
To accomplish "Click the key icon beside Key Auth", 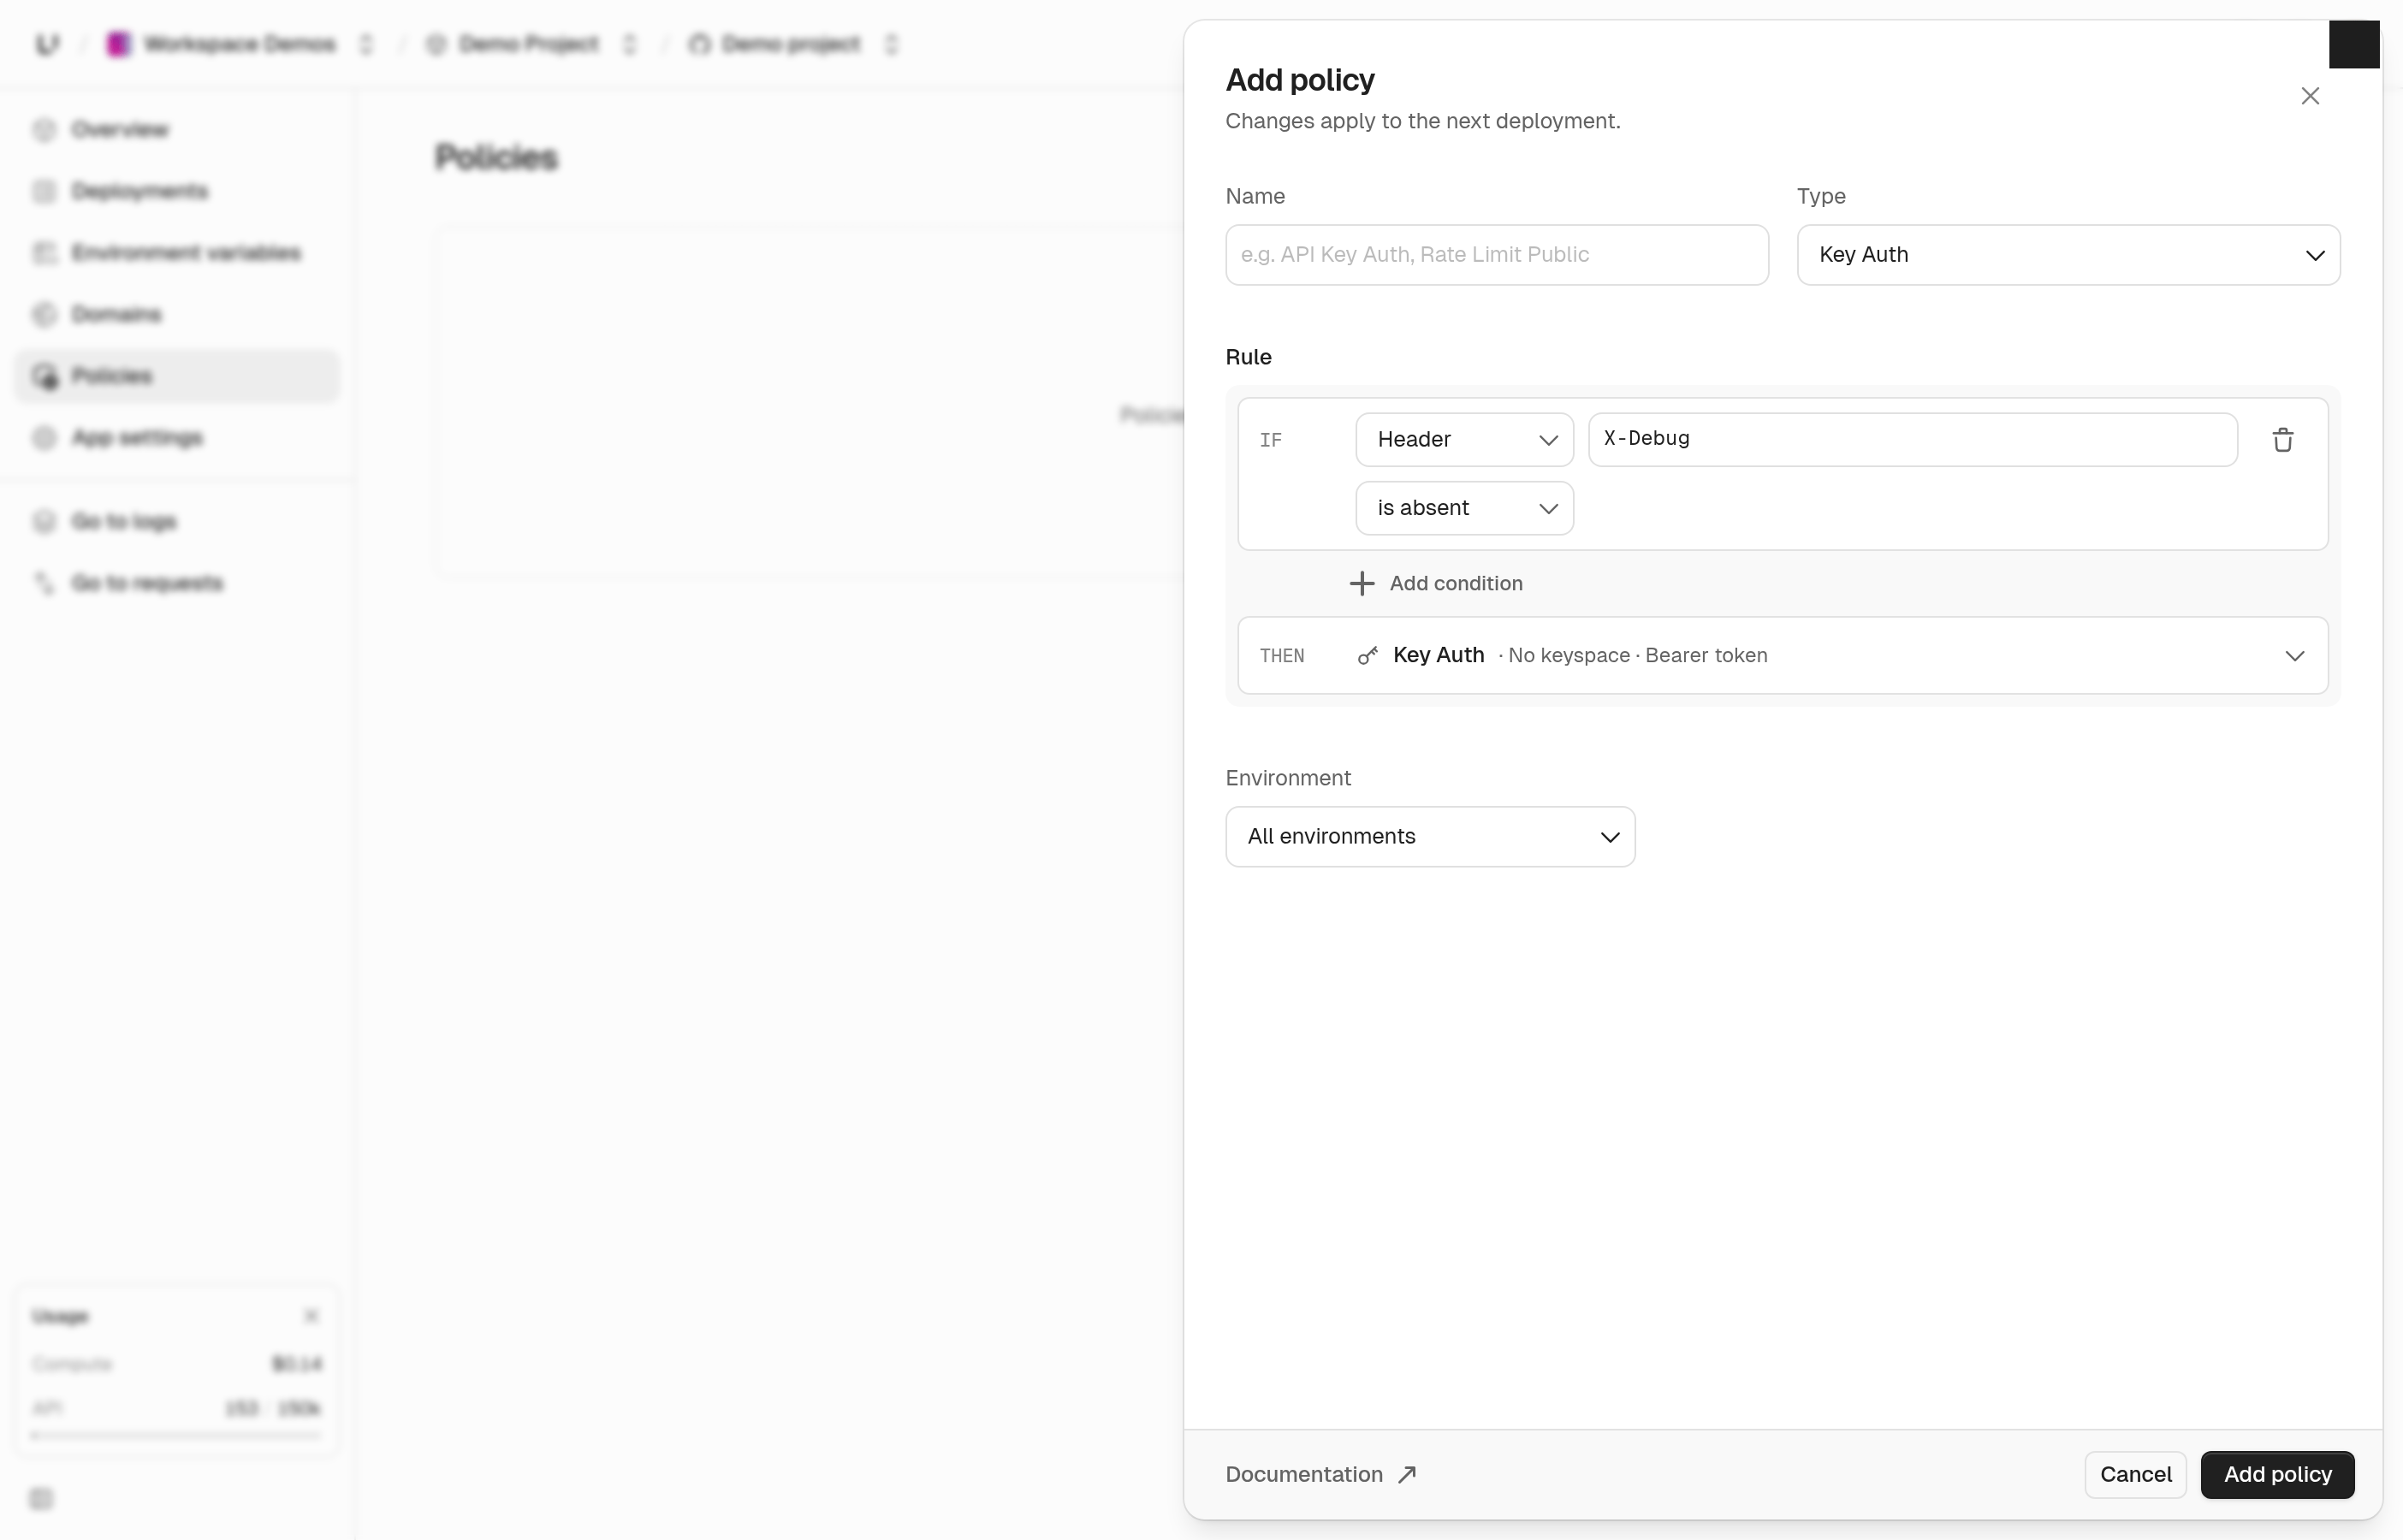I will coord(1368,655).
